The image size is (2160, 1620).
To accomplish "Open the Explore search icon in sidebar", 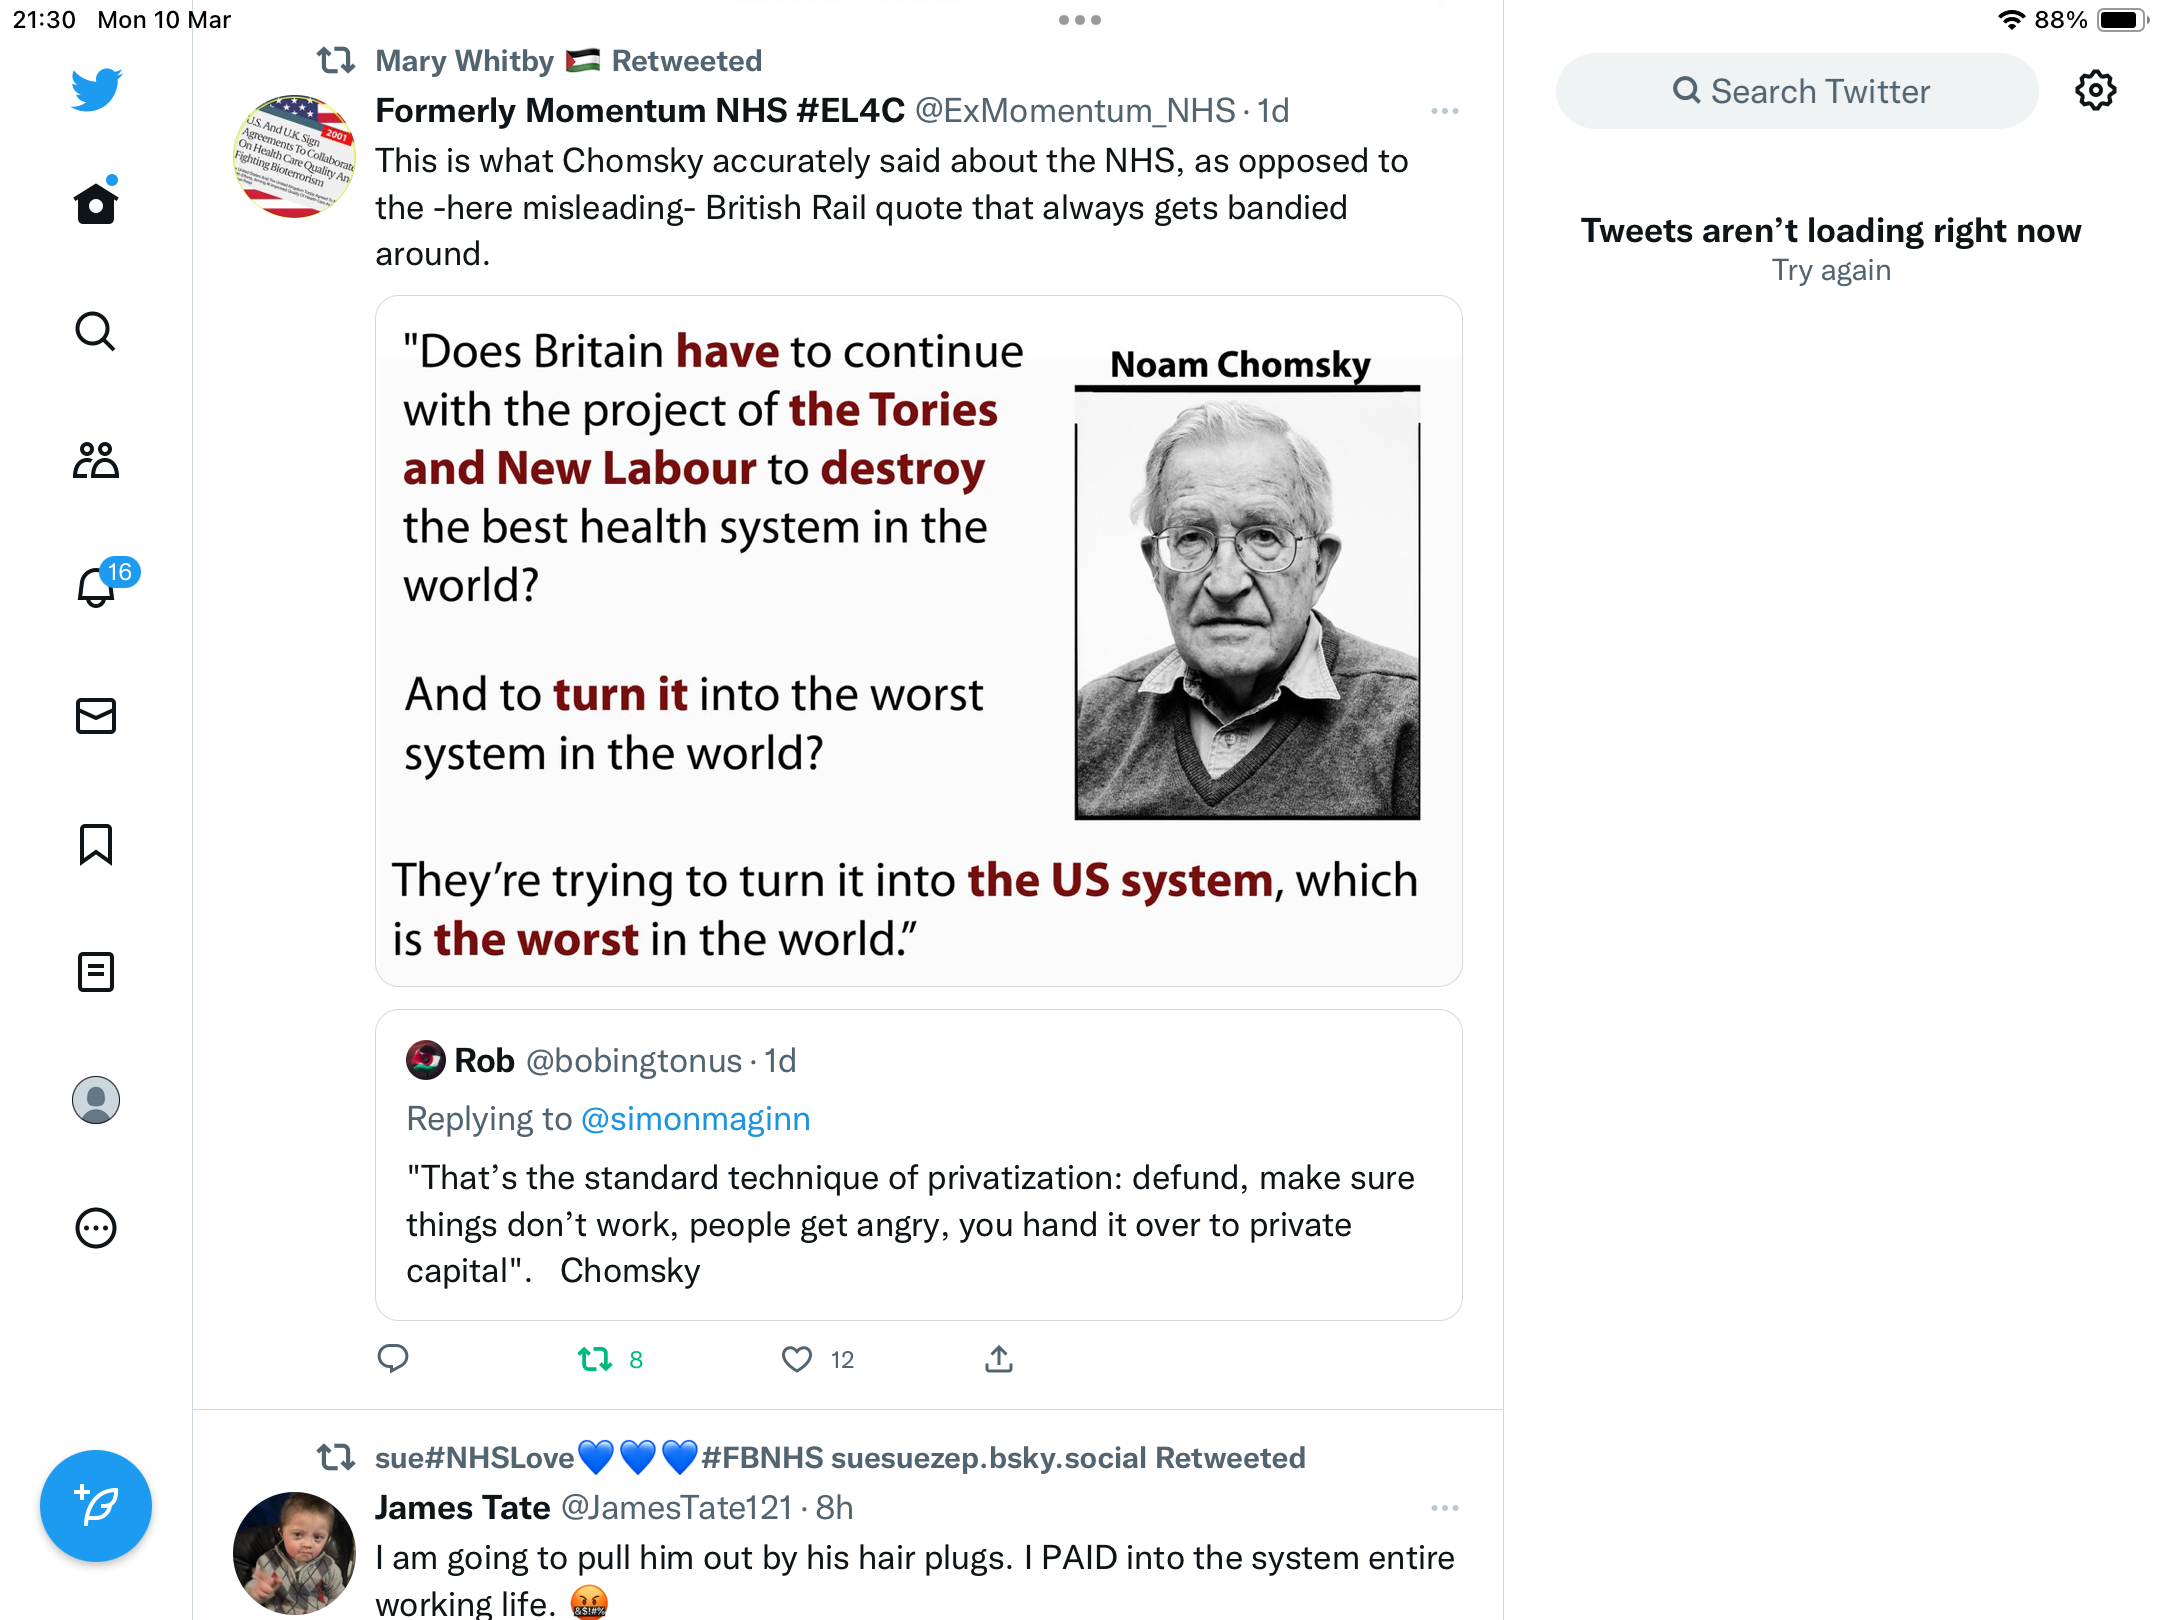I will pos(96,331).
